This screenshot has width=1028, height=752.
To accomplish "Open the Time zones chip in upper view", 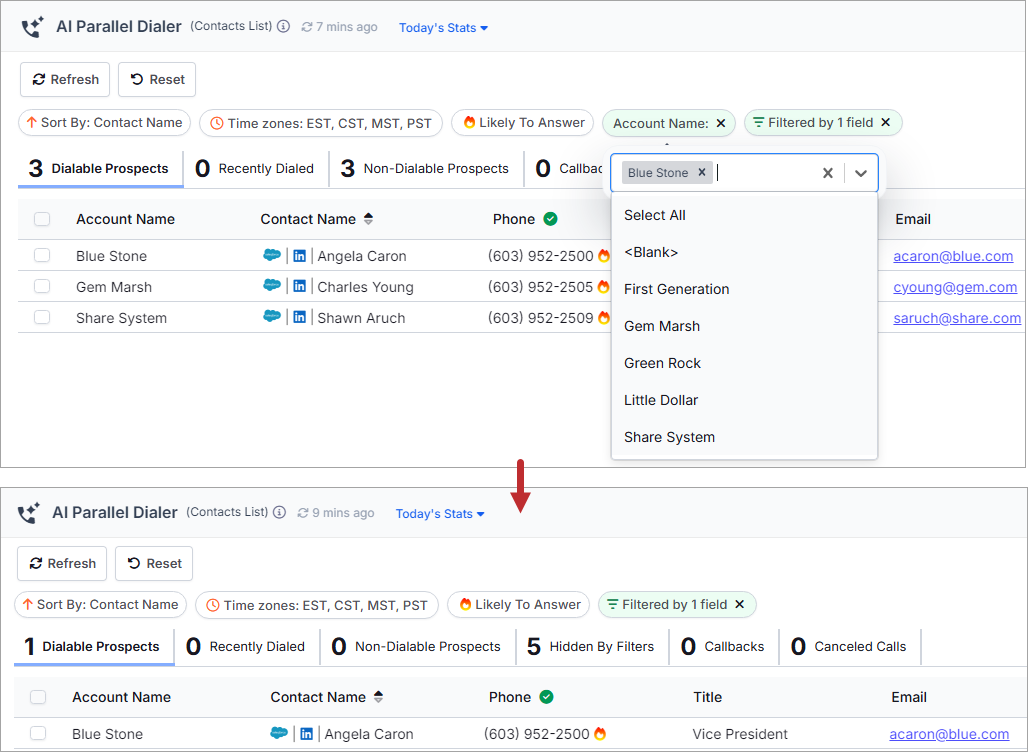I will (321, 123).
